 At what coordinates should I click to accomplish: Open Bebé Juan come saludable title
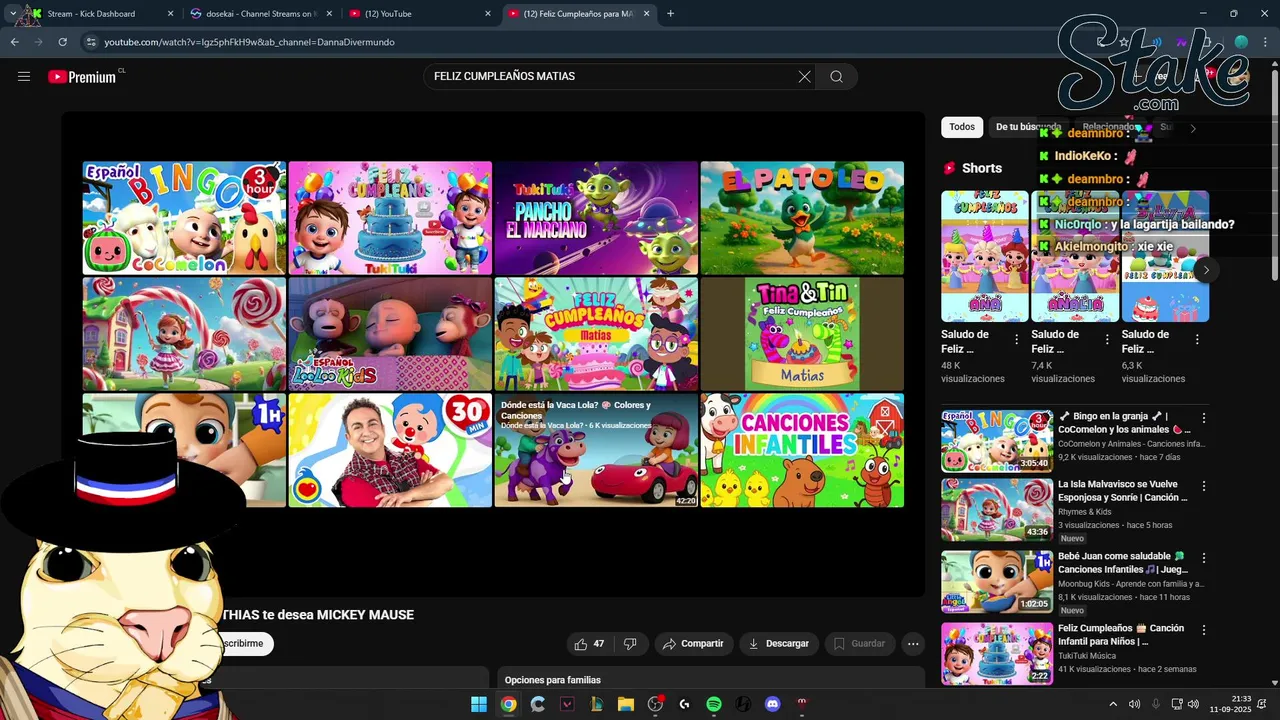[1122, 563]
